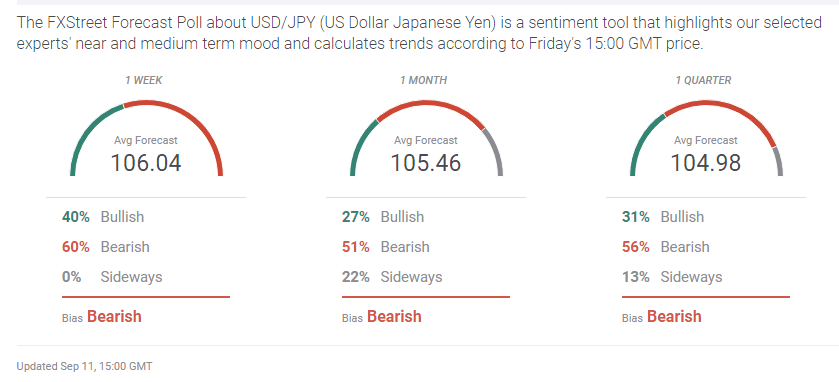
Task: Click the 106.04 average forecast value
Action: [146, 163]
